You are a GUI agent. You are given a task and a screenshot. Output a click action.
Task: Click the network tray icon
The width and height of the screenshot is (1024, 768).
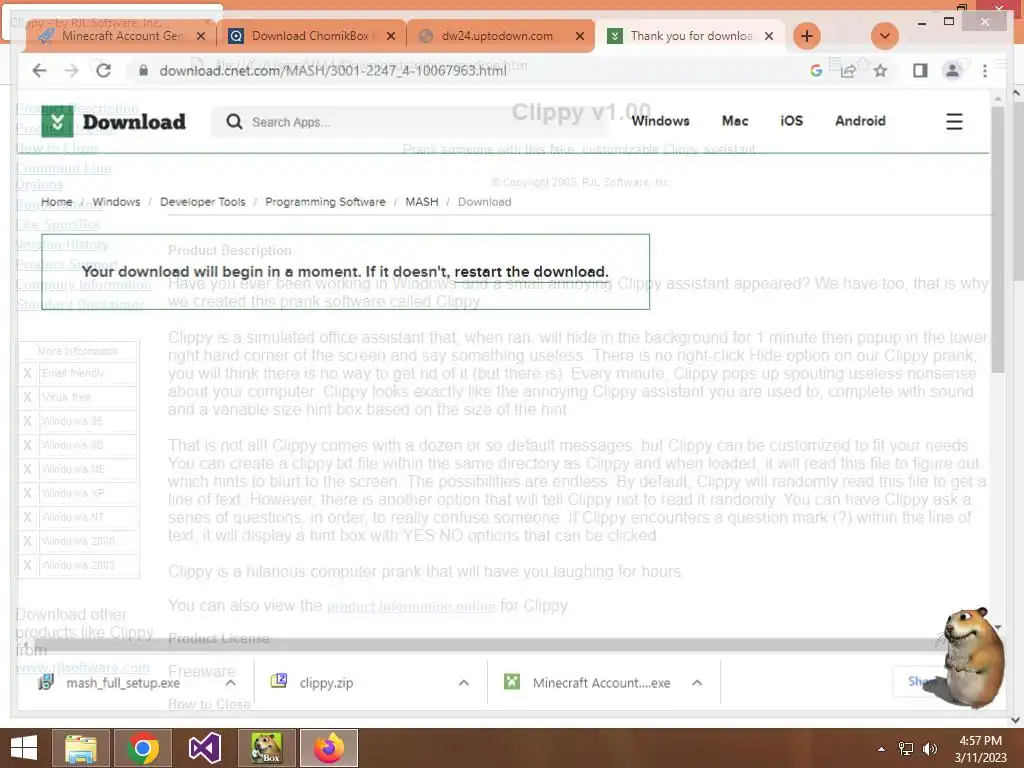coord(906,749)
